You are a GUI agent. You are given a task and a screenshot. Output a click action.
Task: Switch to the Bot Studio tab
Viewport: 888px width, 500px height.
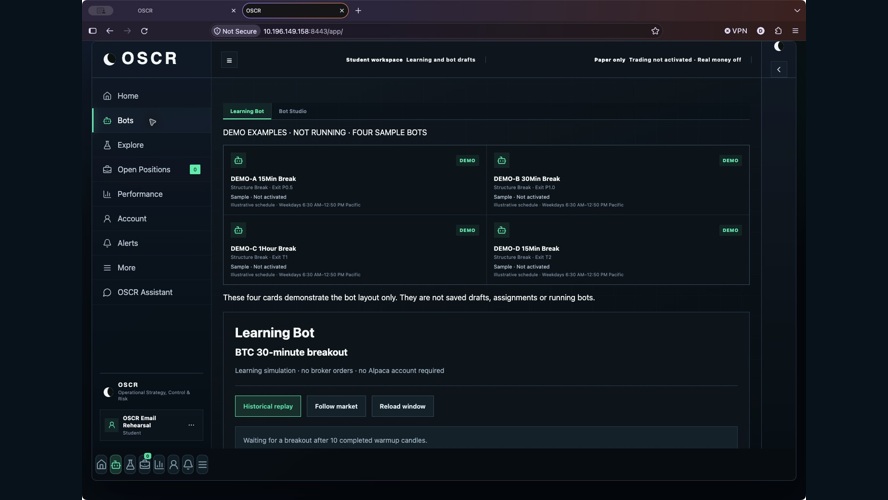[x=293, y=111]
